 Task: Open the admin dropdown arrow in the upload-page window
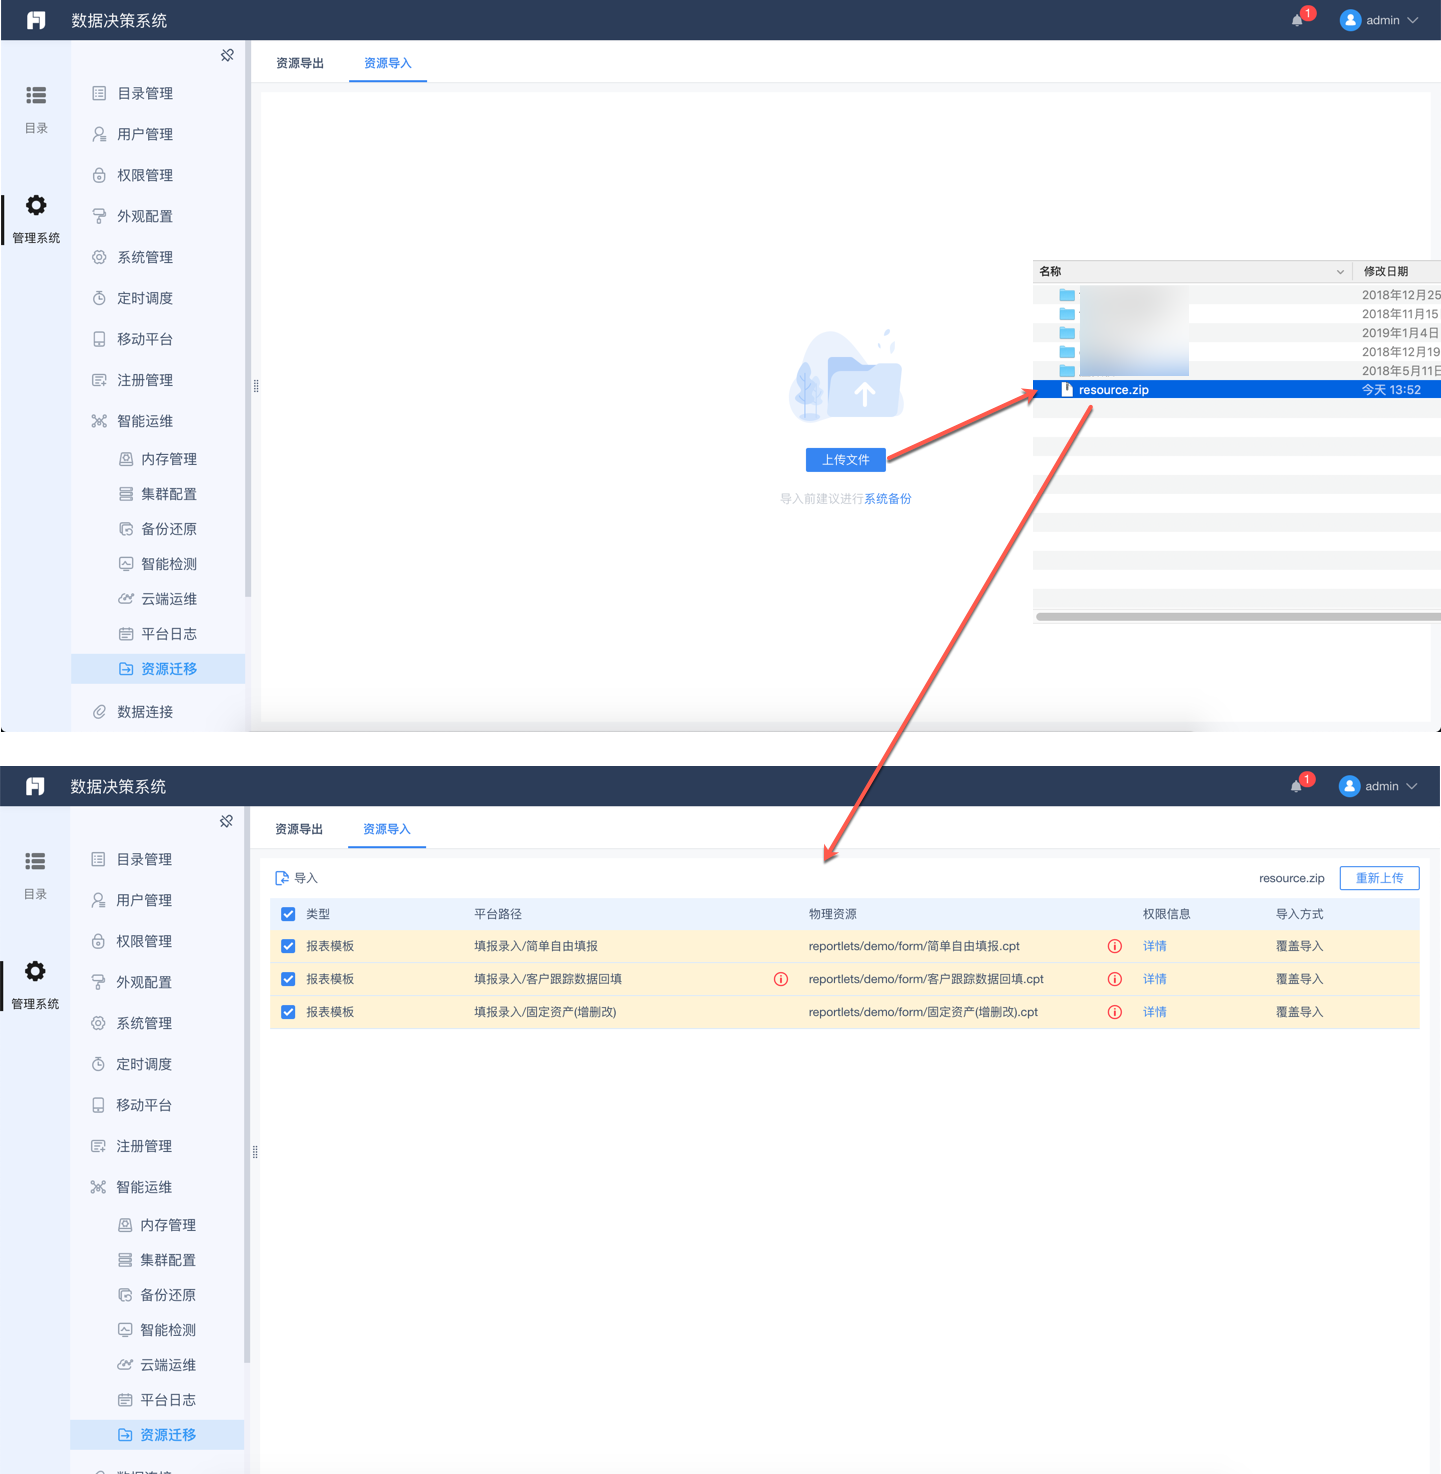(x=1413, y=20)
